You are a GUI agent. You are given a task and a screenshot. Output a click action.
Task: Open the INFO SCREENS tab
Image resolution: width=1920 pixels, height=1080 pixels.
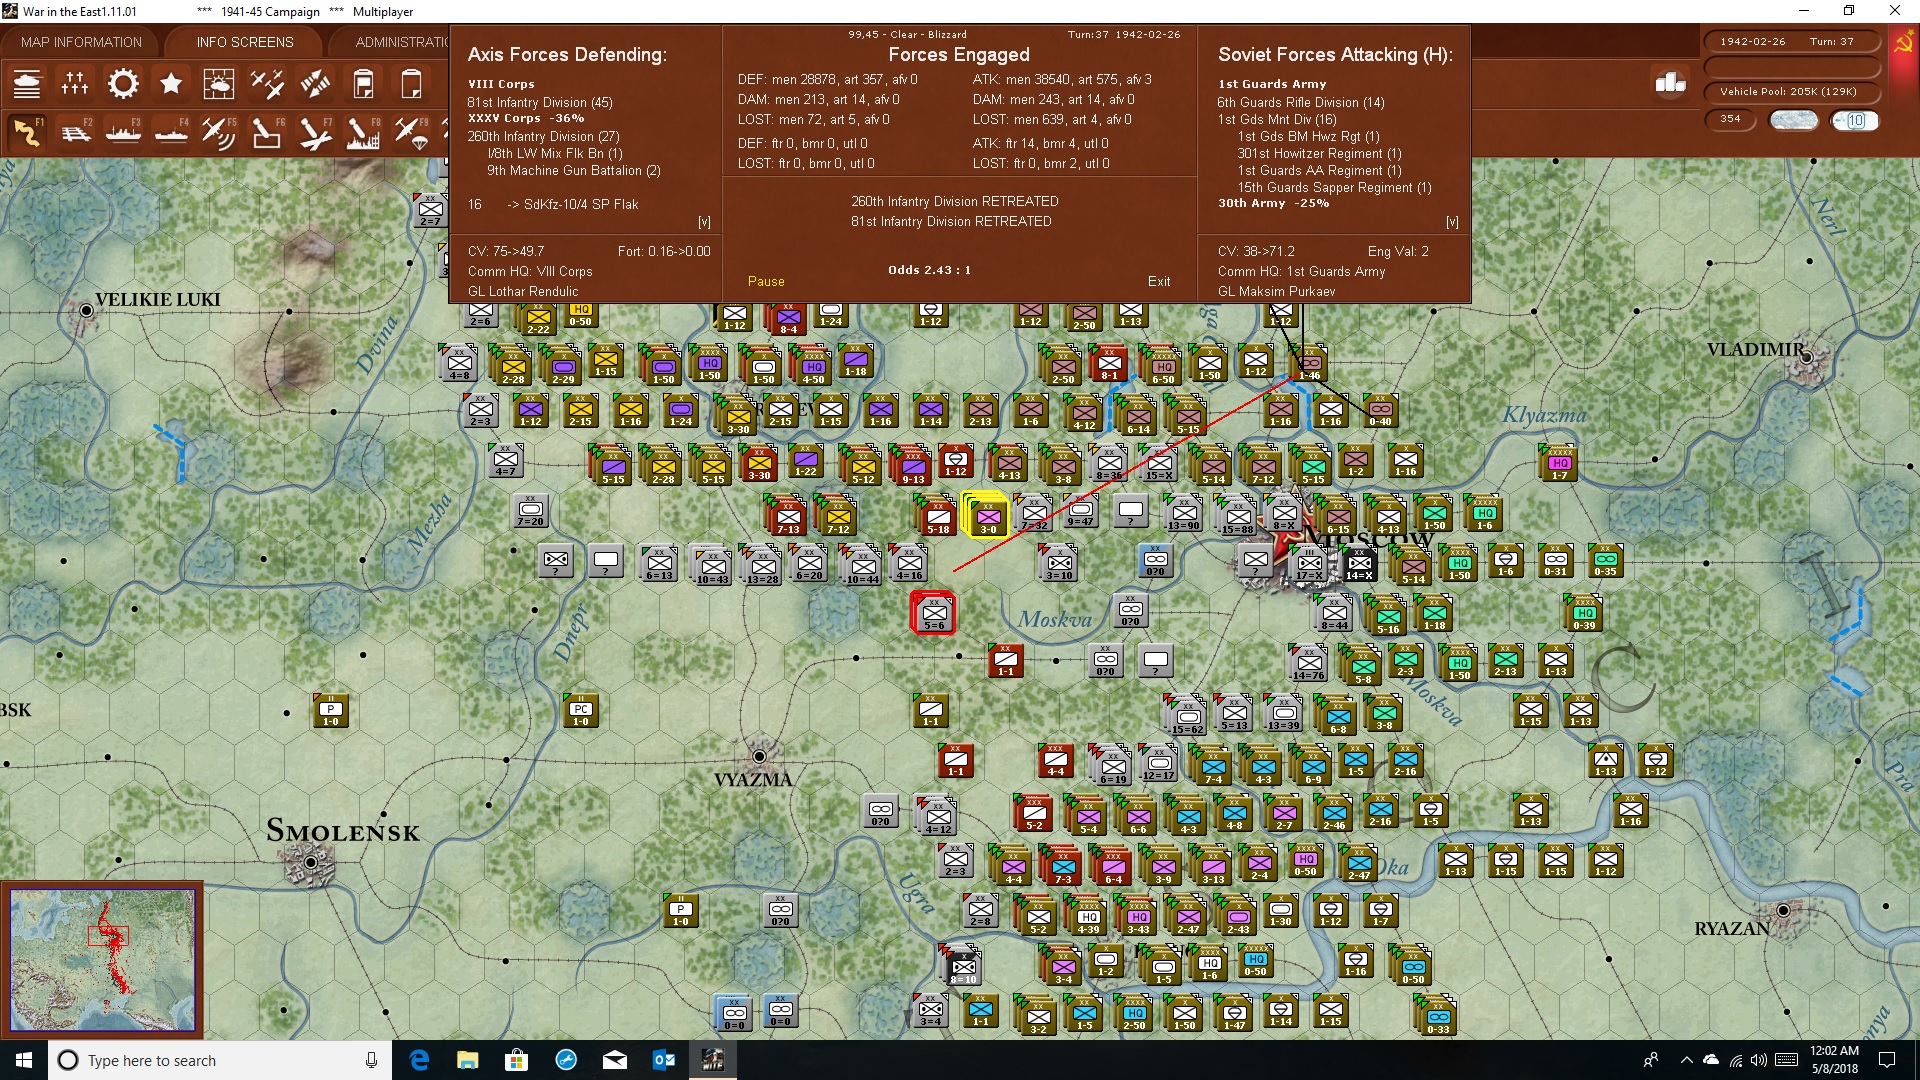245,42
